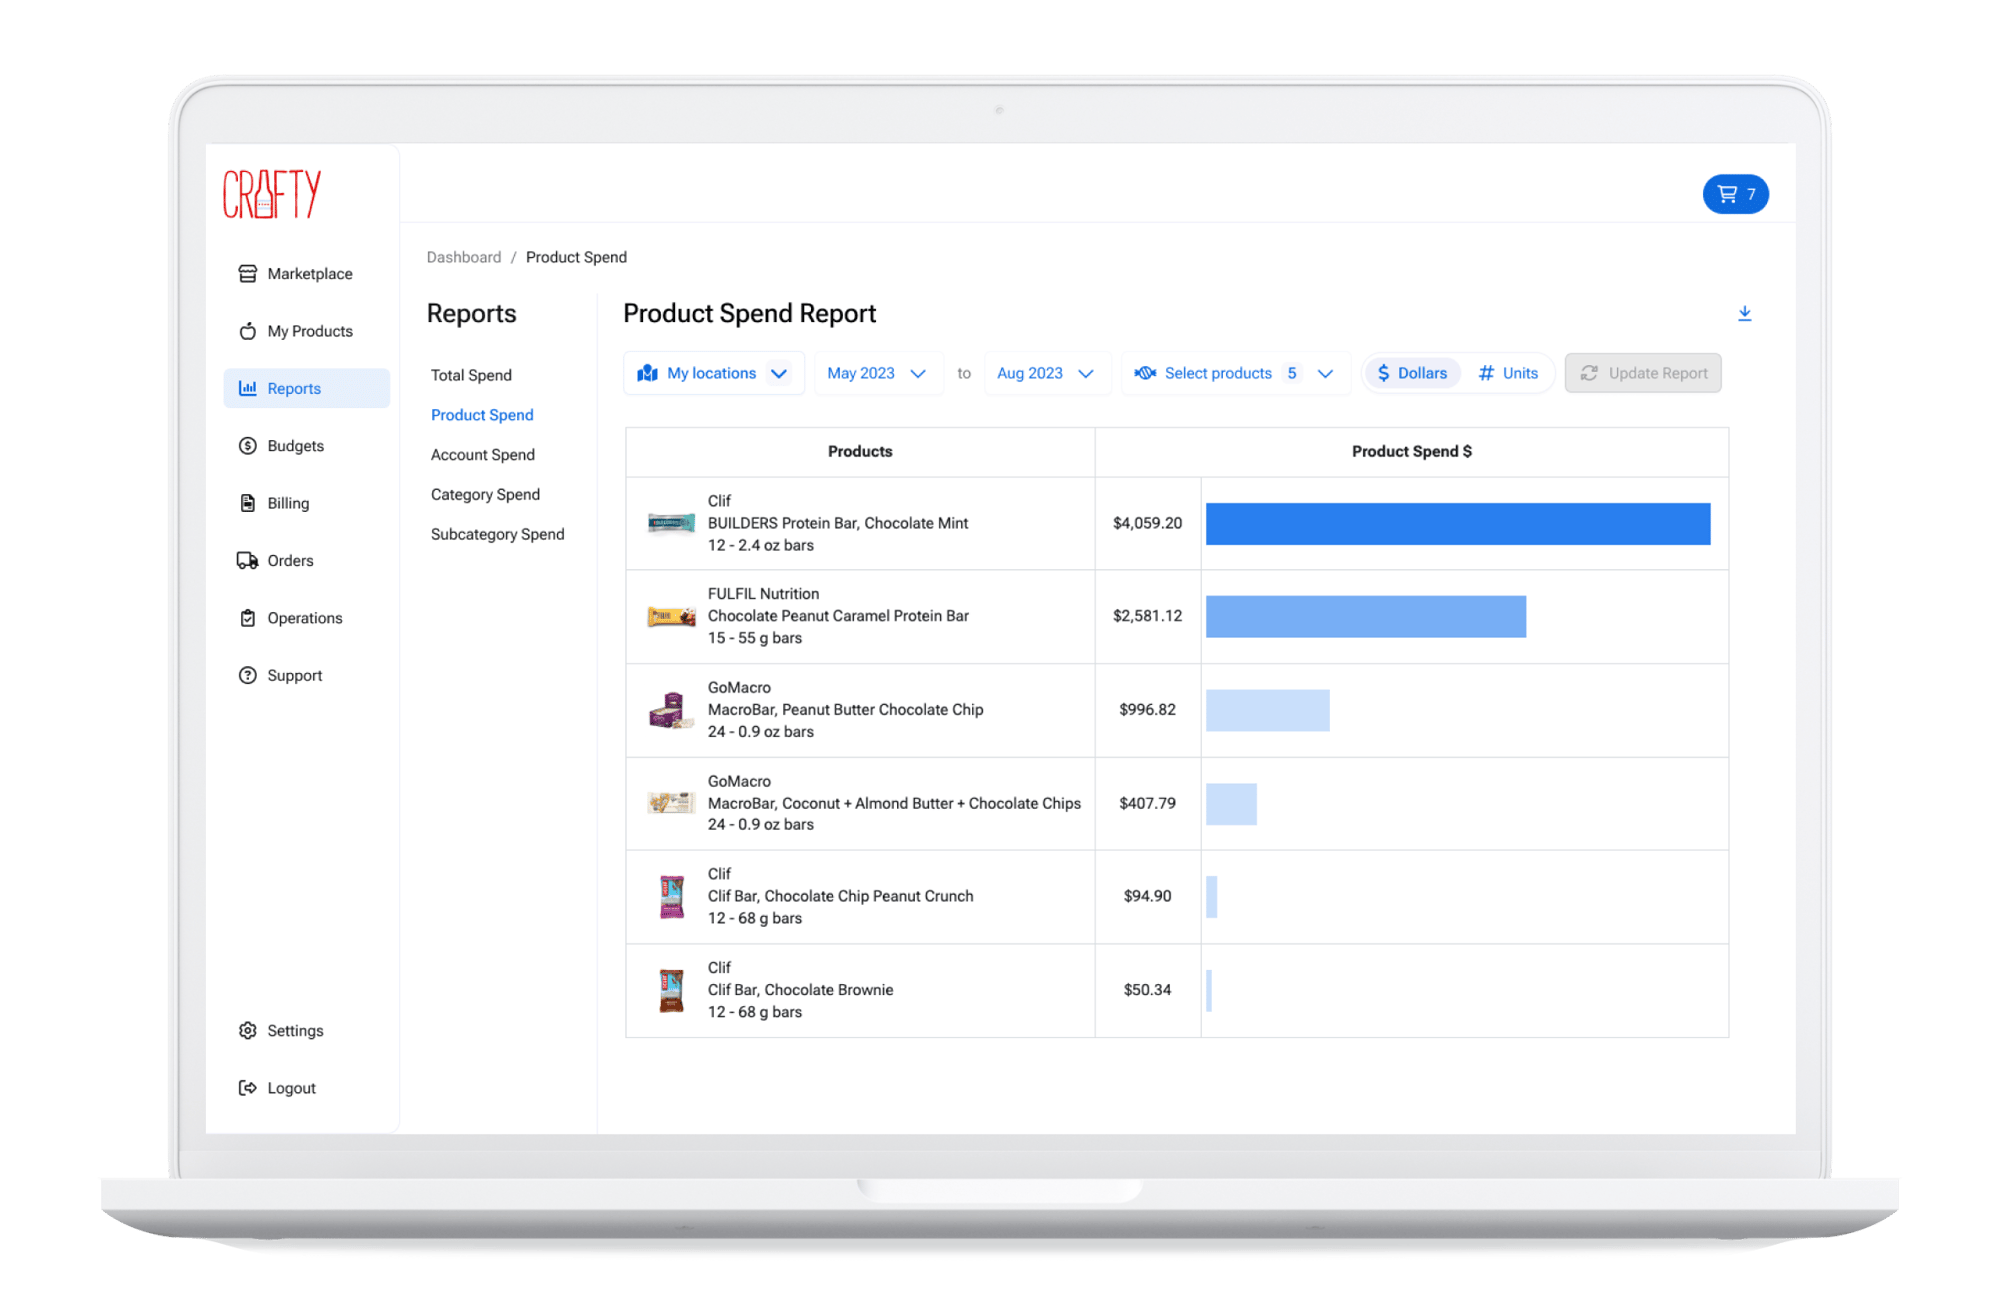Screen dimensions: 2000x1292
Task: Click the BUILDERS Protein Bar product thumbnail
Action: 671,523
